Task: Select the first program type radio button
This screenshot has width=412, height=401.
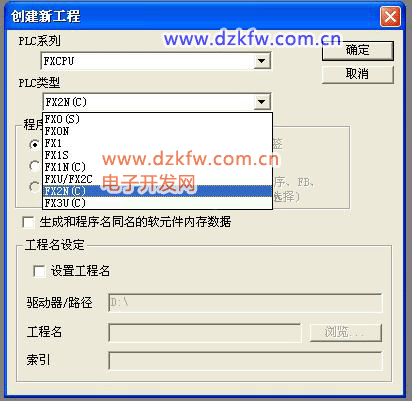Action: pyautogui.click(x=34, y=144)
